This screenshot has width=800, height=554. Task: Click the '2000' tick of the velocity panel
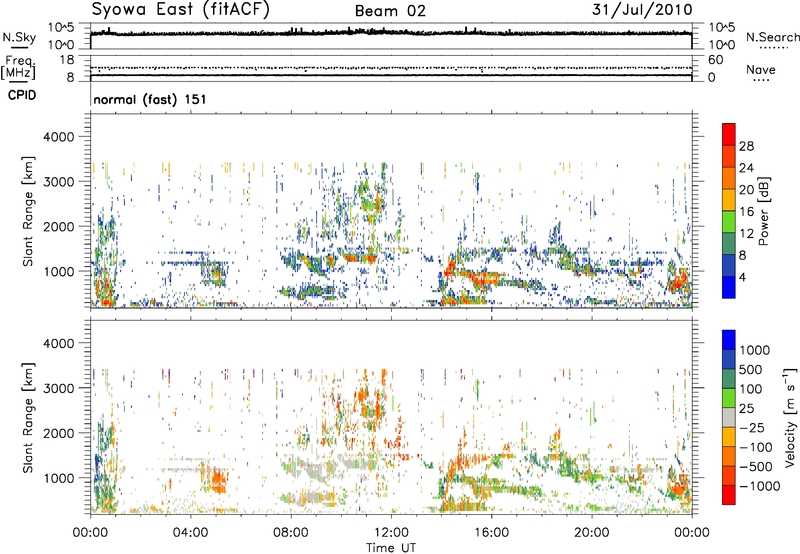tap(58, 433)
